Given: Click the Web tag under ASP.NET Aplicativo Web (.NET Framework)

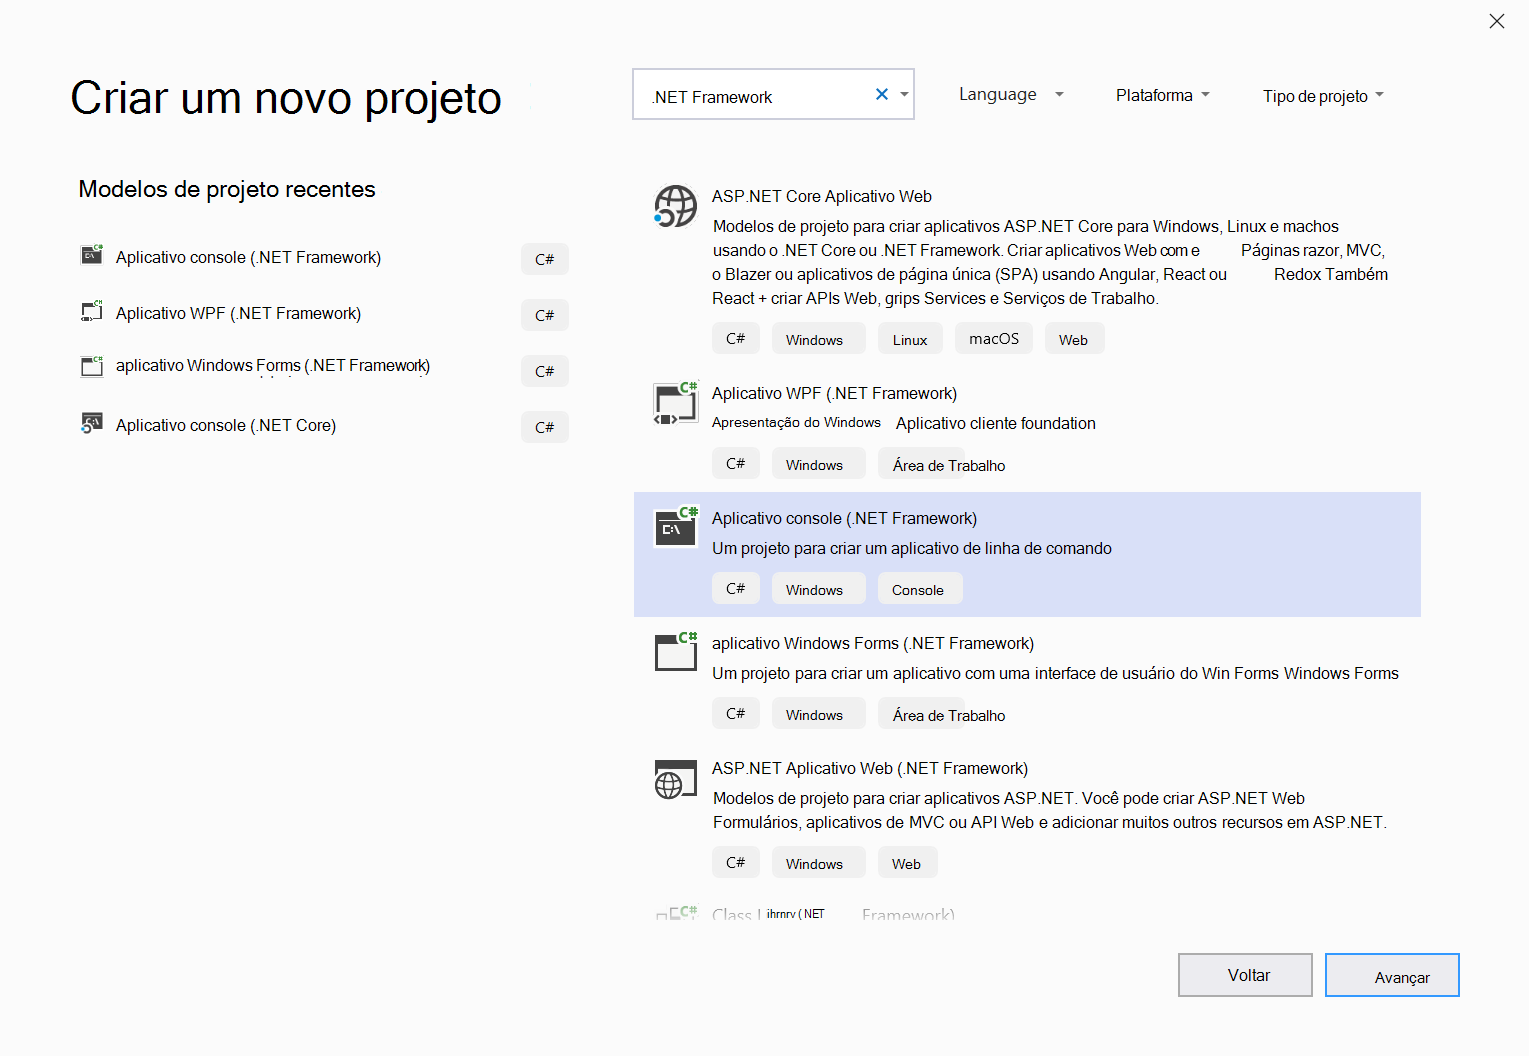Looking at the screenshot, I should click(x=907, y=863).
